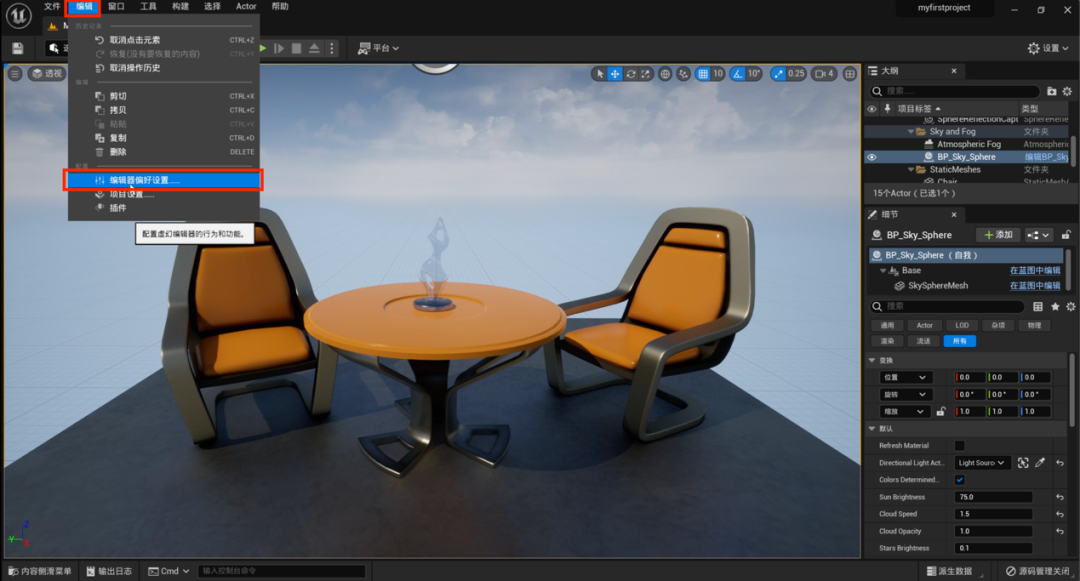This screenshot has width=1080, height=581.
Task: Open the Directional Light Actor dropdown
Action: click(x=983, y=463)
